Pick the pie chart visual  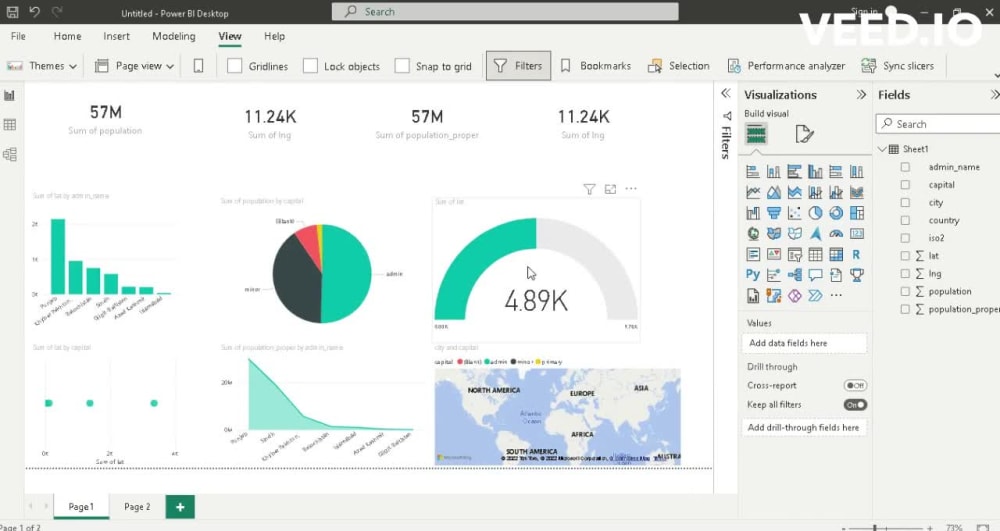[x=815, y=213]
